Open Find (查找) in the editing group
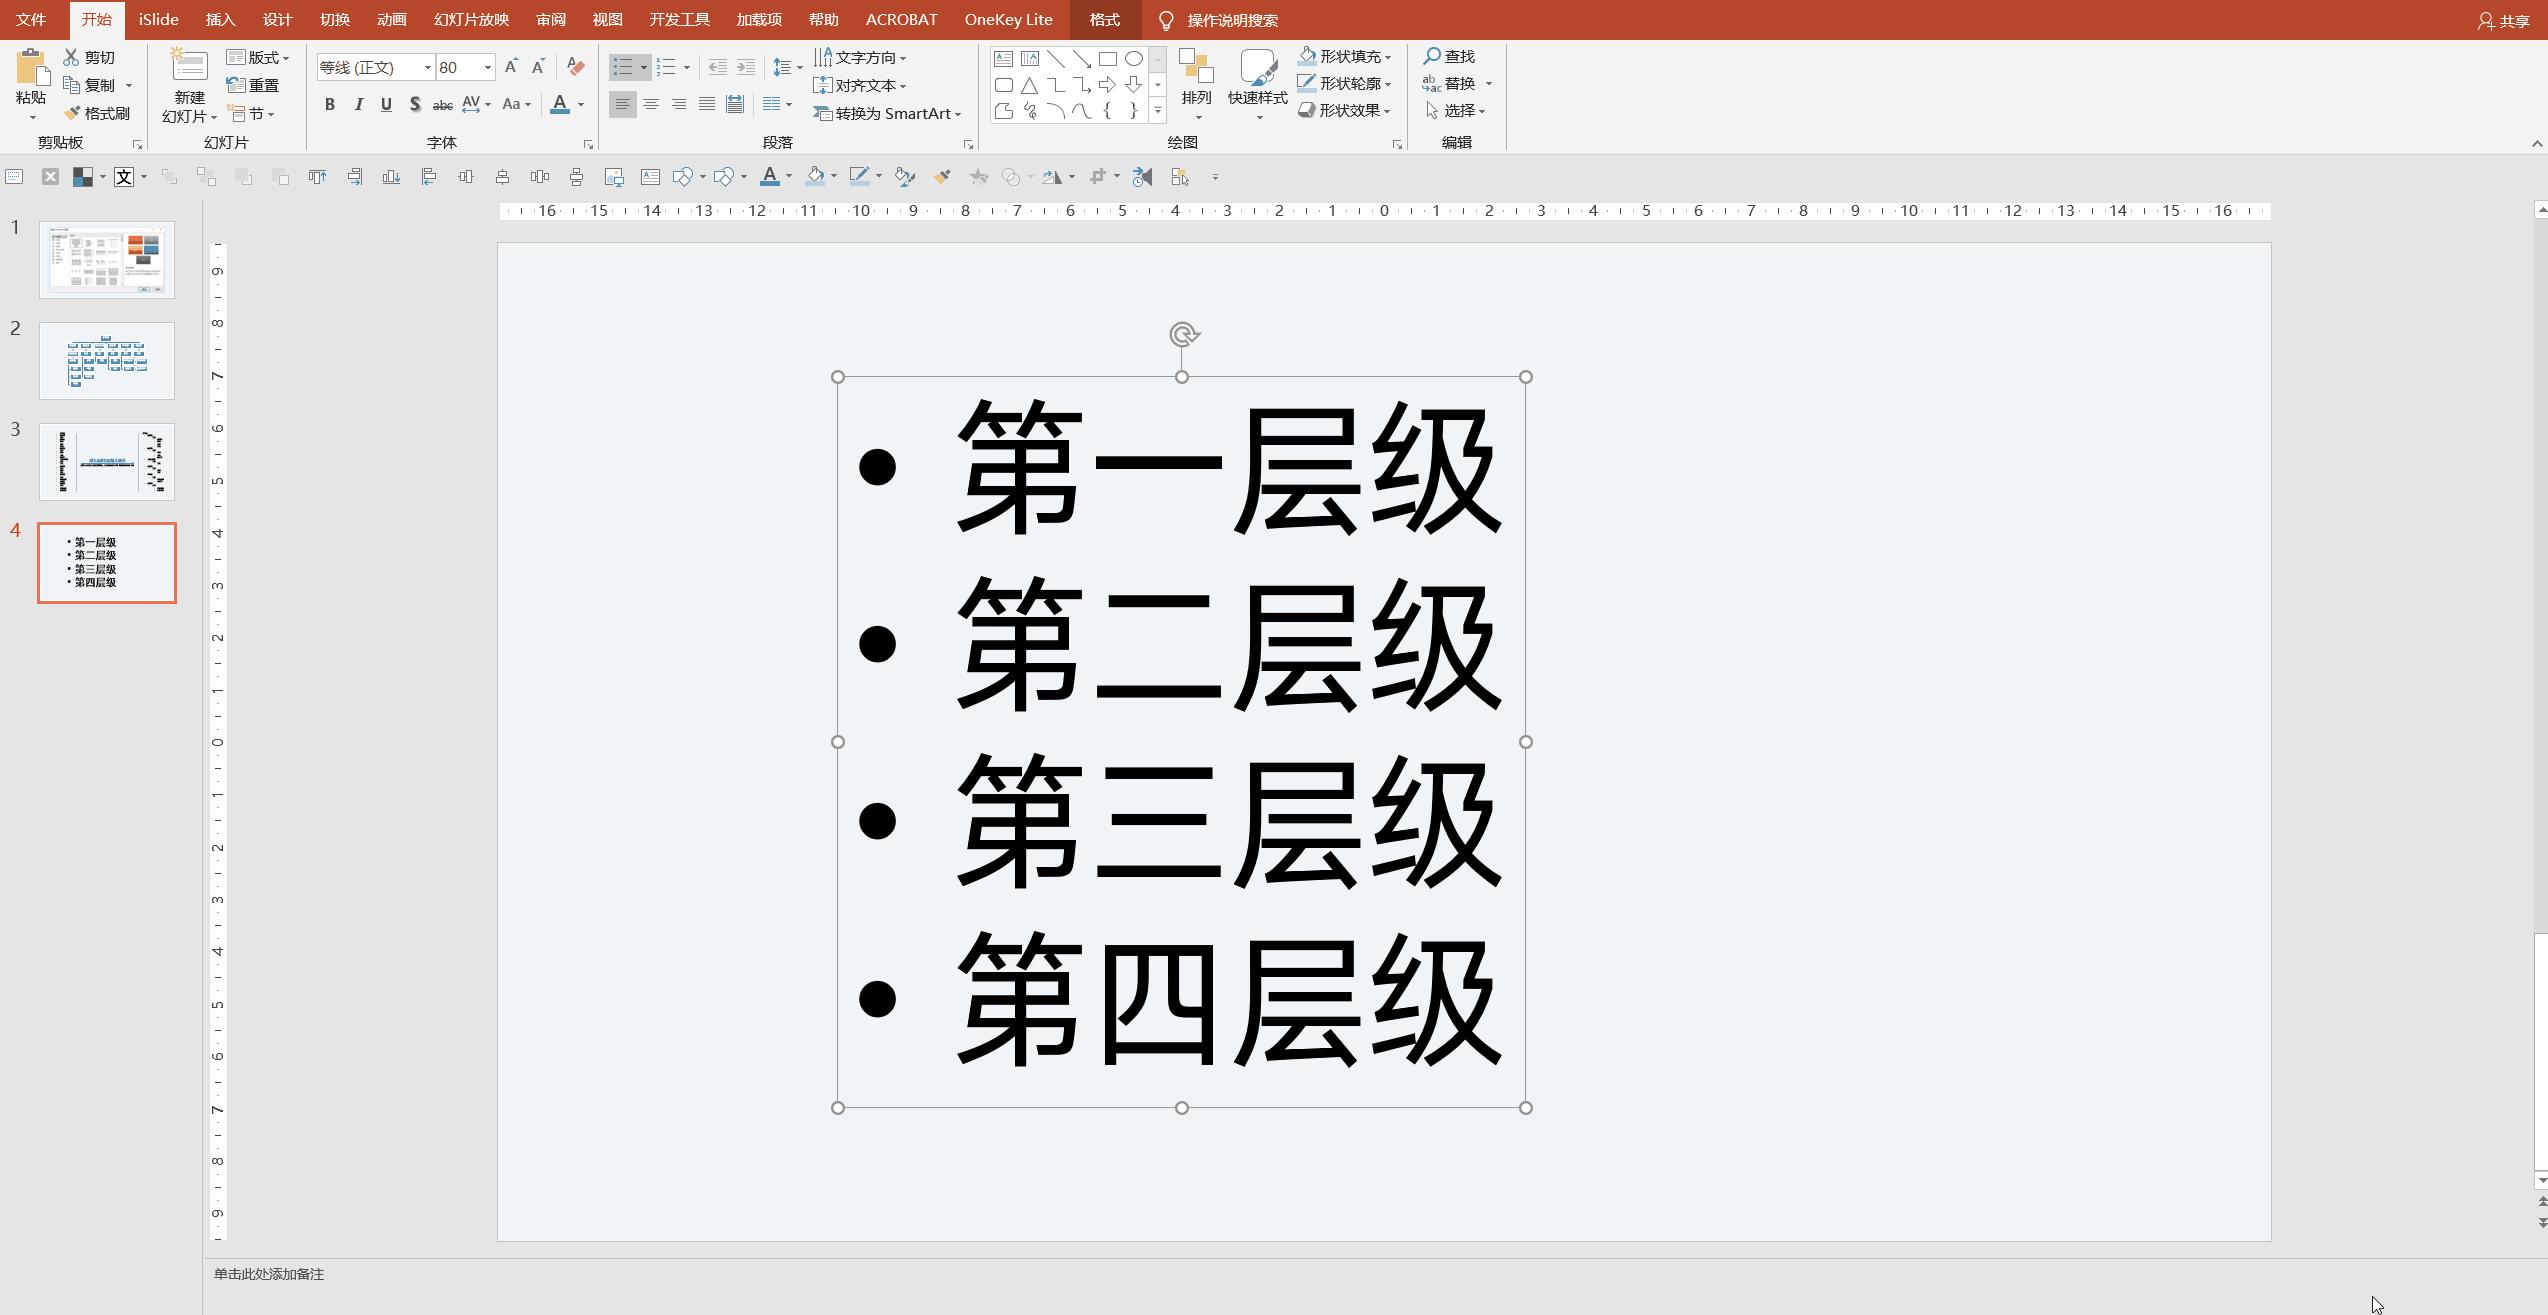2548x1315 pixels. 1451,56
